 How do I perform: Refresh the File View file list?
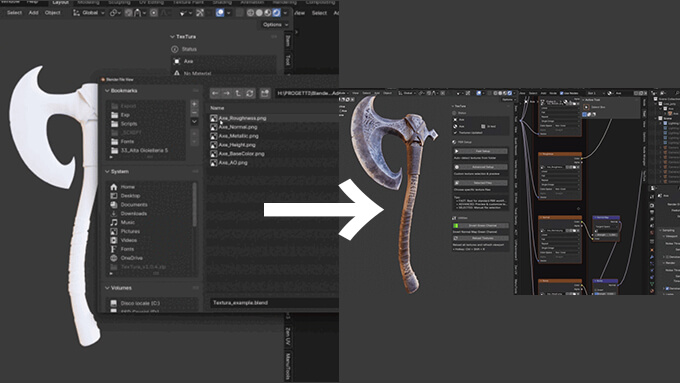pos(249,93)
